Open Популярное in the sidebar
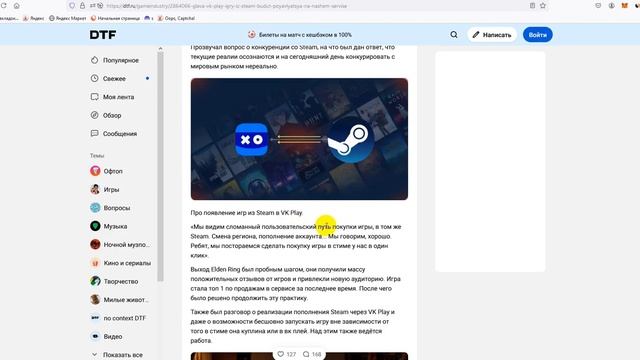 pyautogui.click(x=120, y=60)
